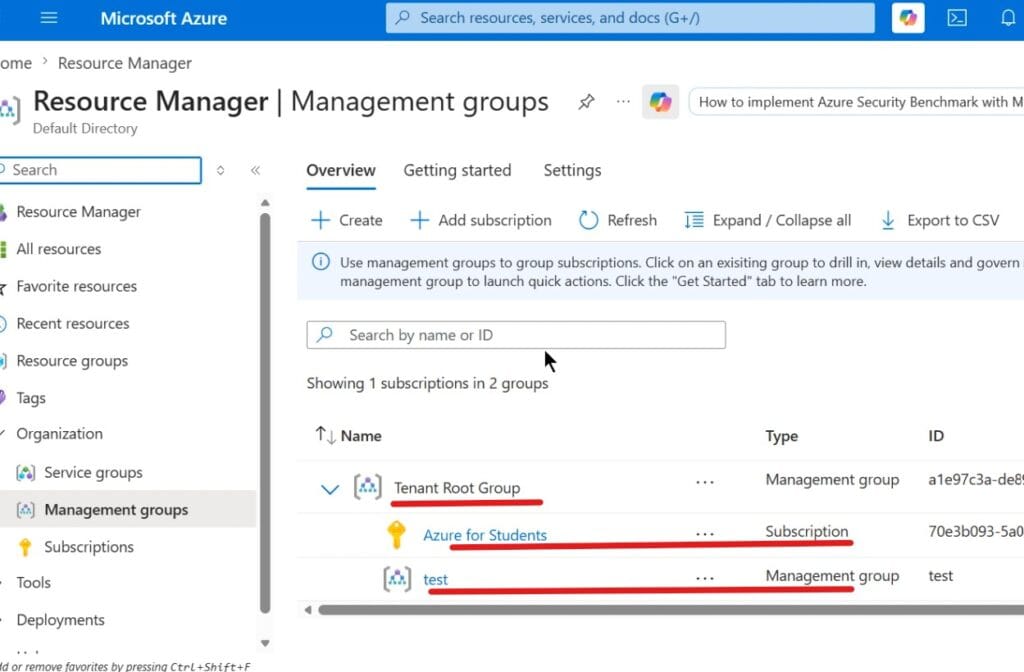Click the Microsoft Azure logo text
Screen dimensions: 1024x672
click(163, 18)
